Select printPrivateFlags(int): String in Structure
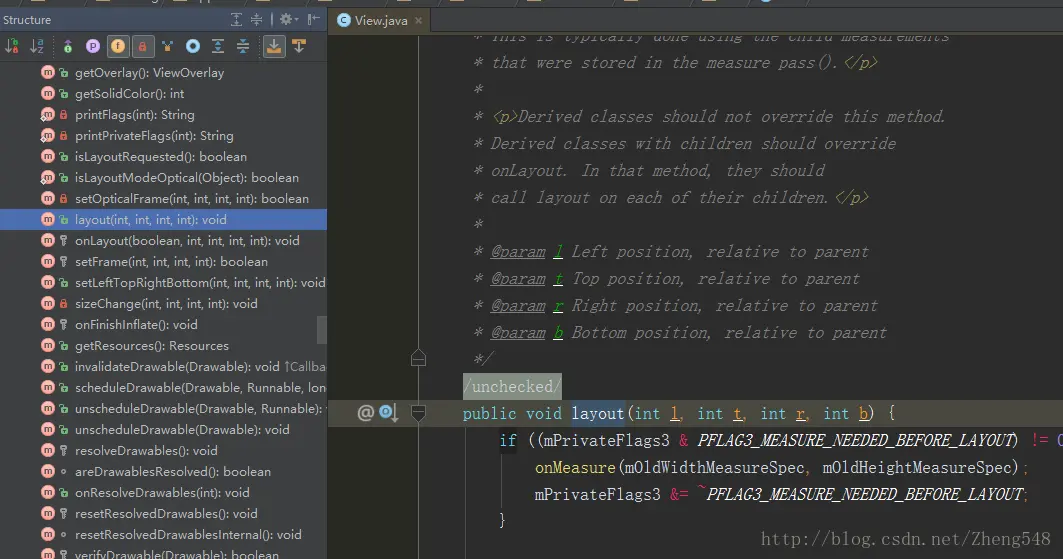 pos(154,136)
